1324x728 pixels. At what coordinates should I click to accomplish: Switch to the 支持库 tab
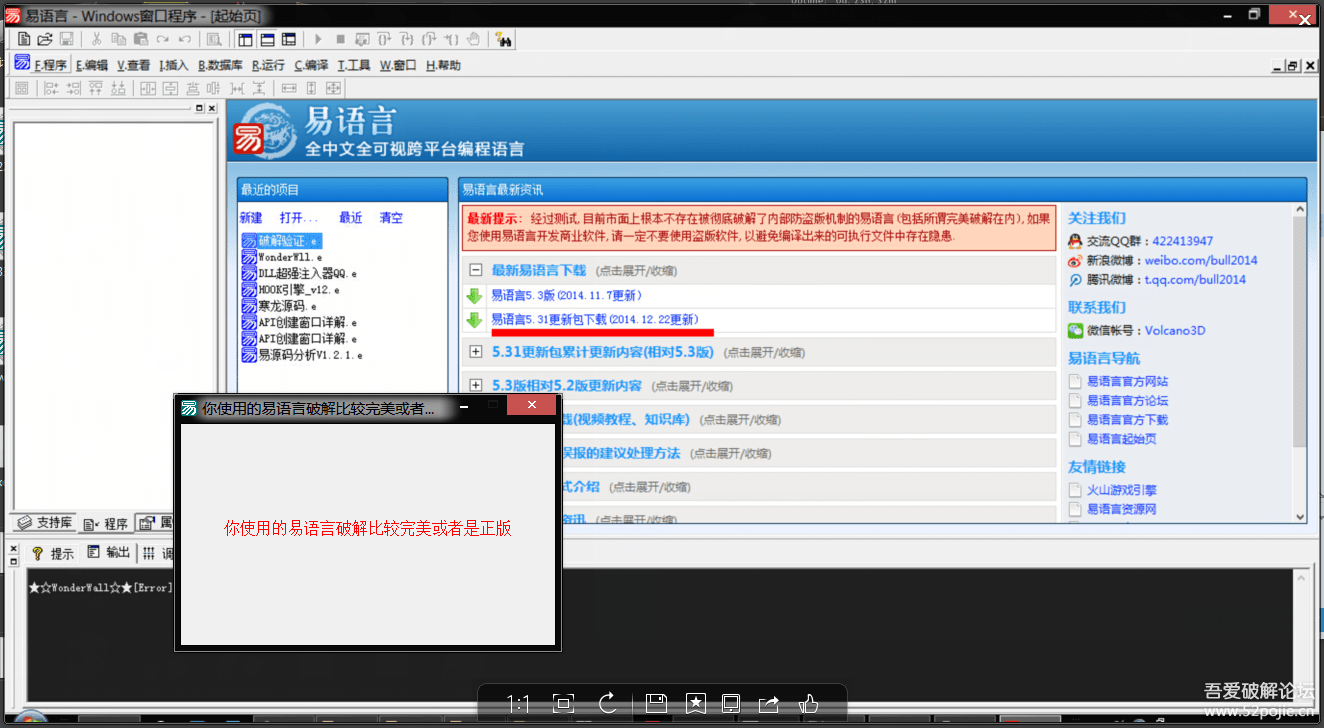click(42, 522)
